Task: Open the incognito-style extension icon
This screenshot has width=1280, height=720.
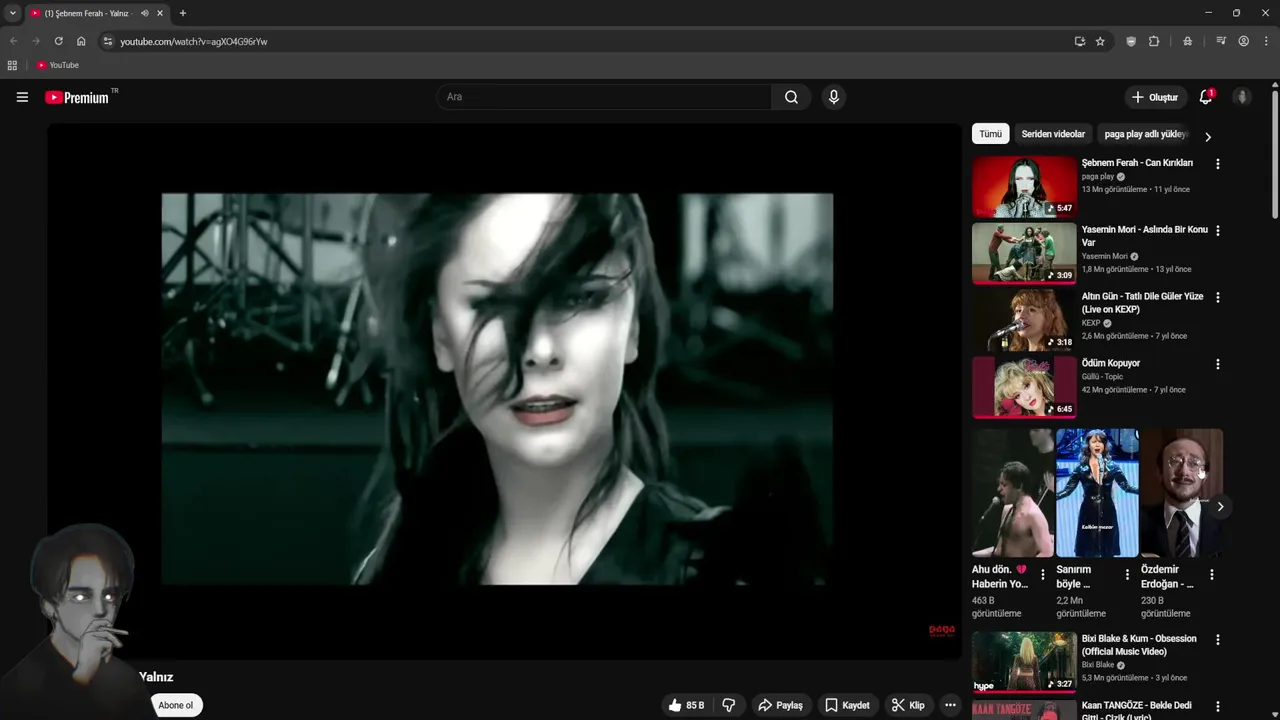Action: click(x=1187, y=41)
